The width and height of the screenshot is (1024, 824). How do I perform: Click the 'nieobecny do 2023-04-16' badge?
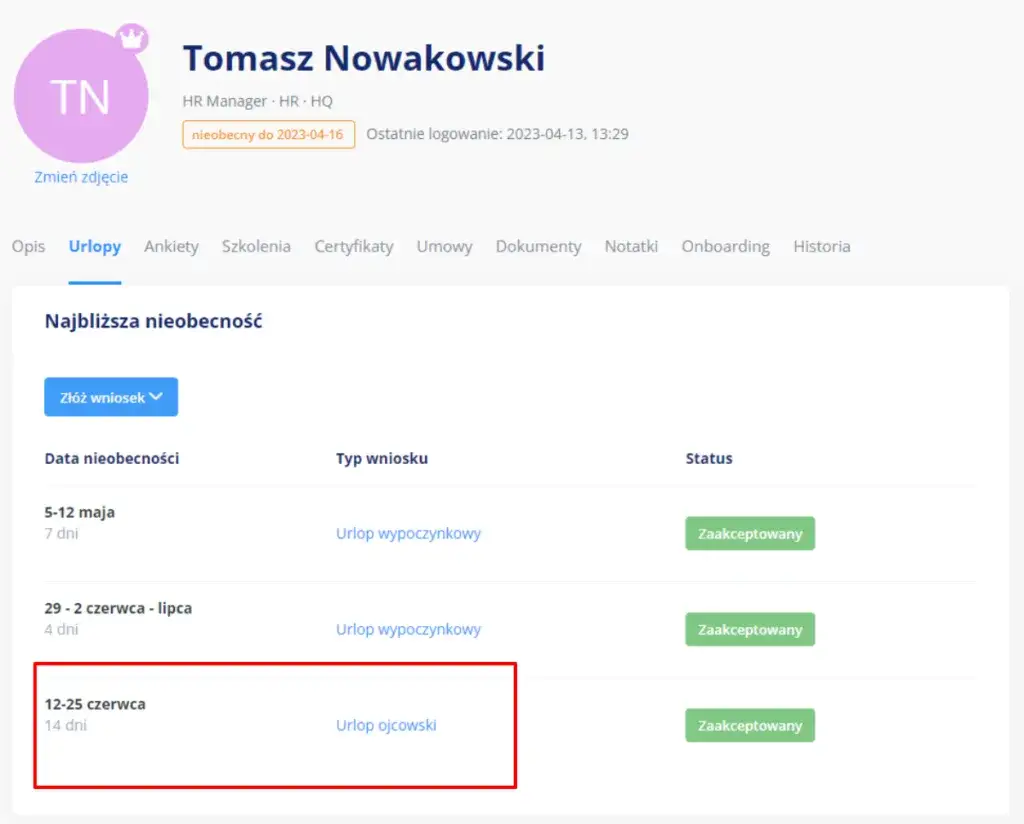pos(269,134)
